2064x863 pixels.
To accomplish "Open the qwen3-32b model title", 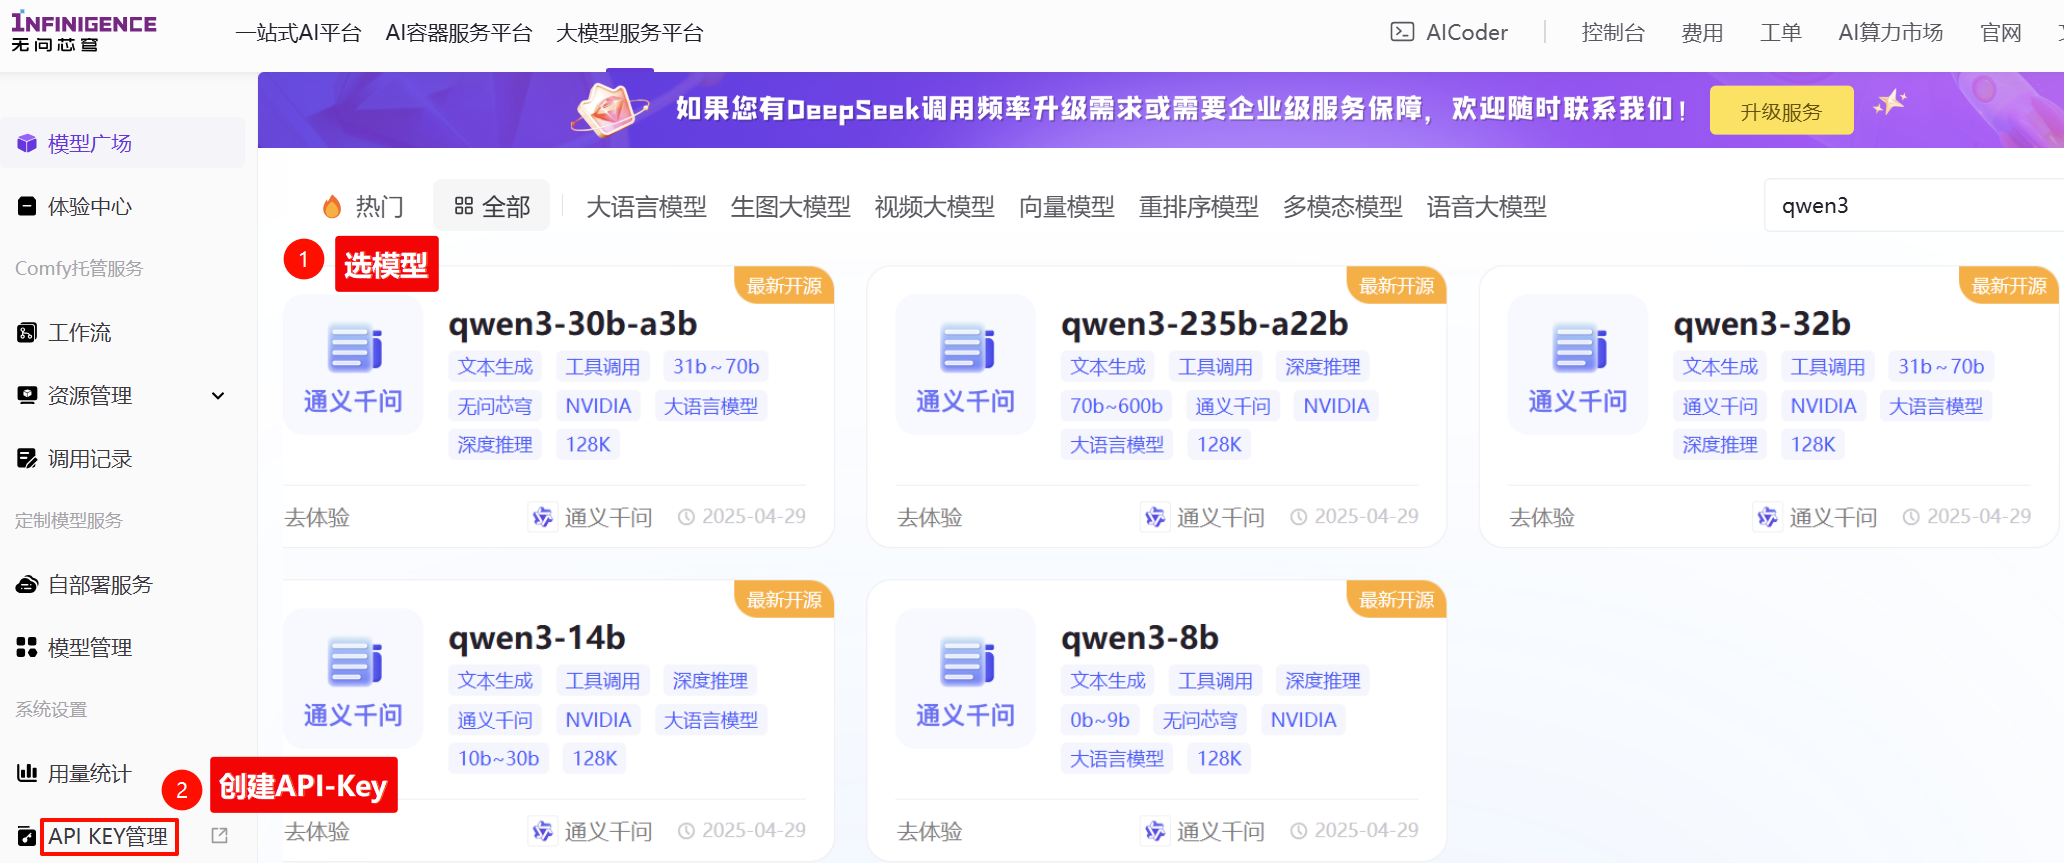I will click(1761, 324).
